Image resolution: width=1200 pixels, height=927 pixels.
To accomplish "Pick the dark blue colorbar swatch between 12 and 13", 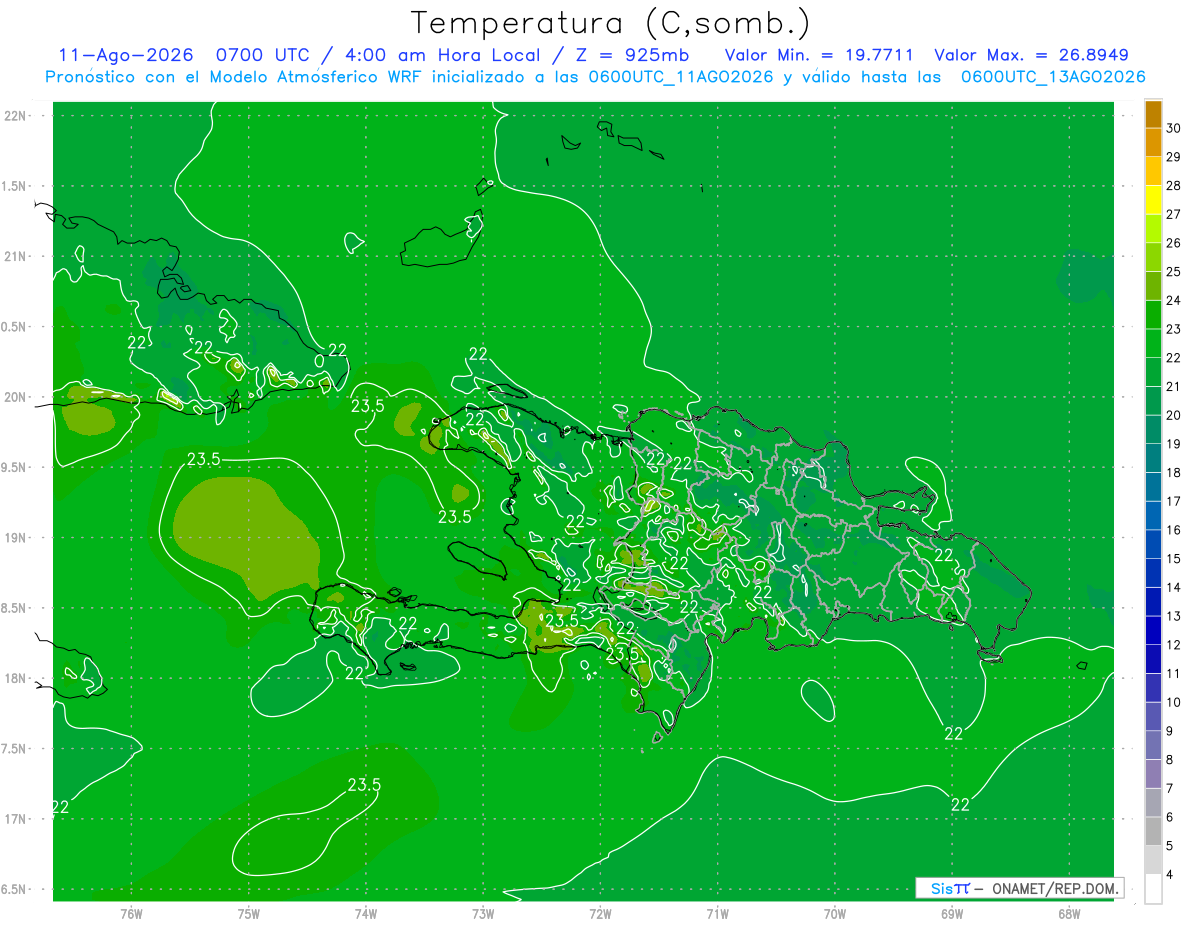I will click(x=1153, y=630).
